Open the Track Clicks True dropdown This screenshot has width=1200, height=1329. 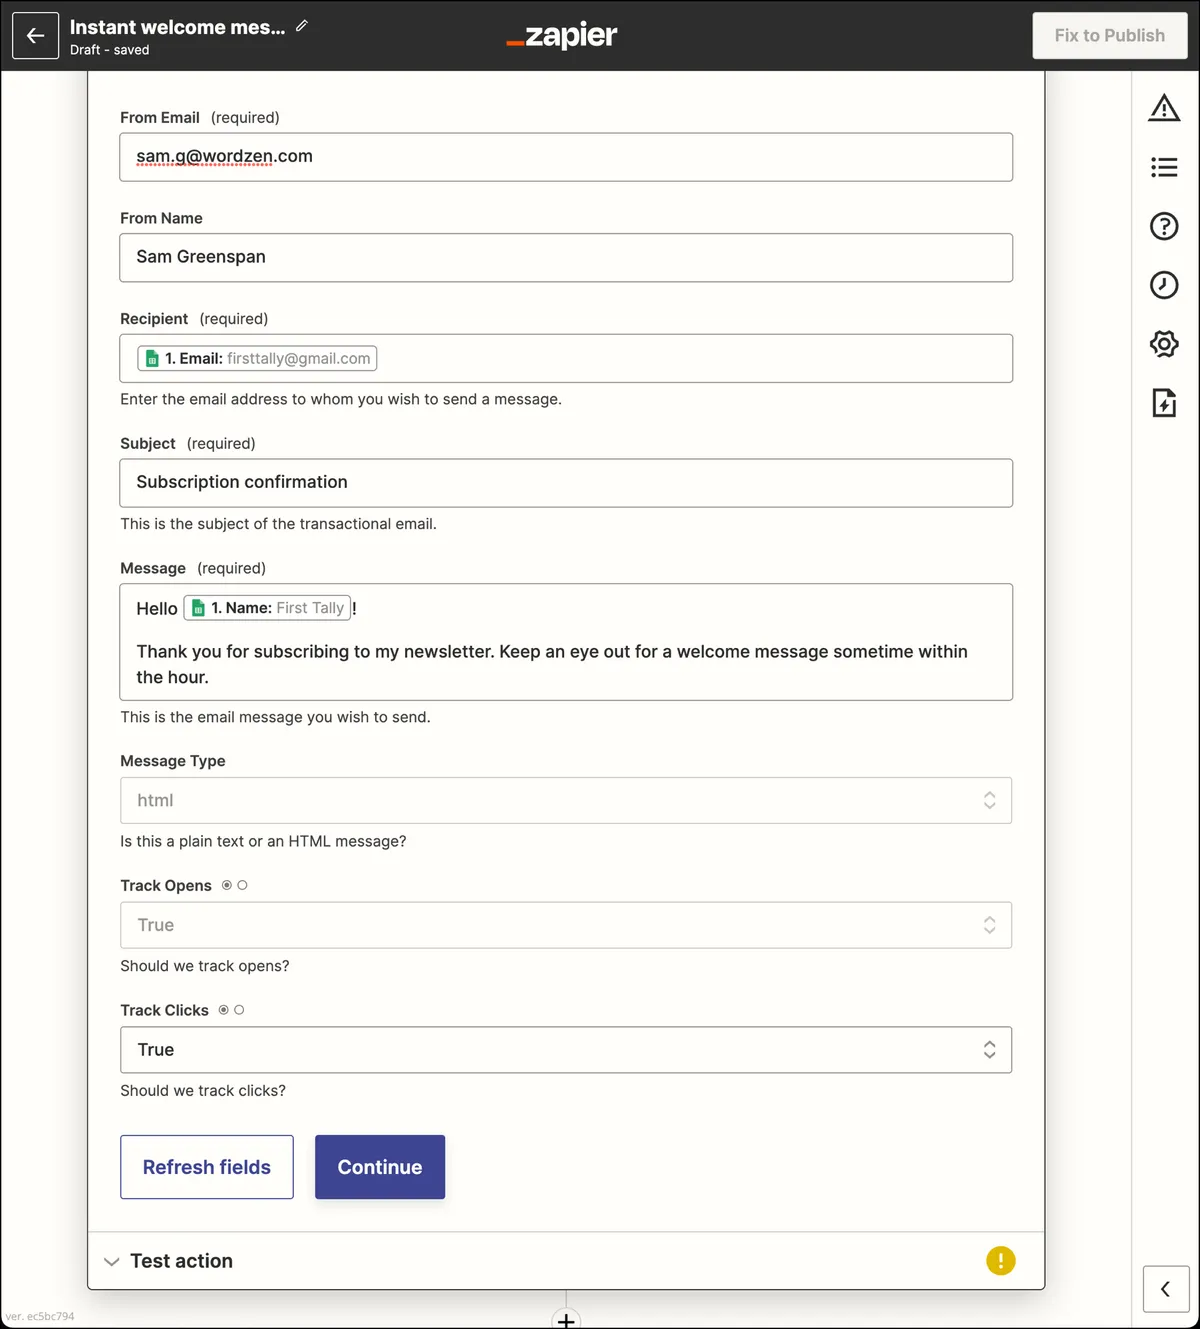[x=566, y=1050]
